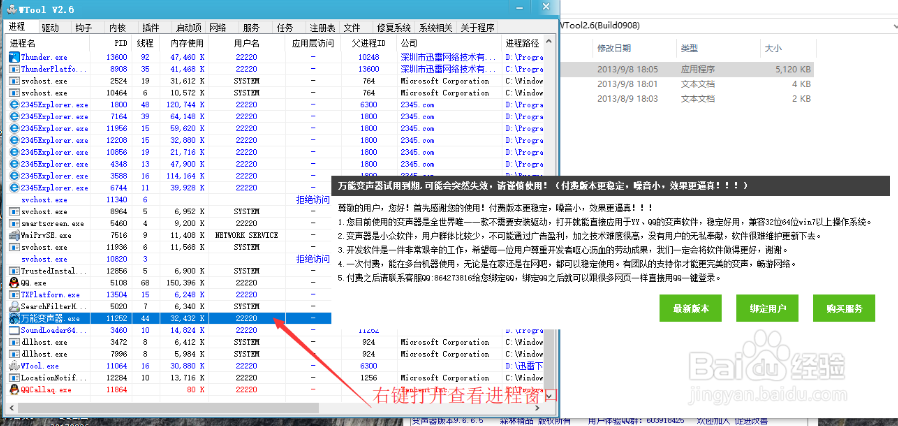Click the green 最新版本 button
Screen dimensions: 898x426
pos(691,309)
